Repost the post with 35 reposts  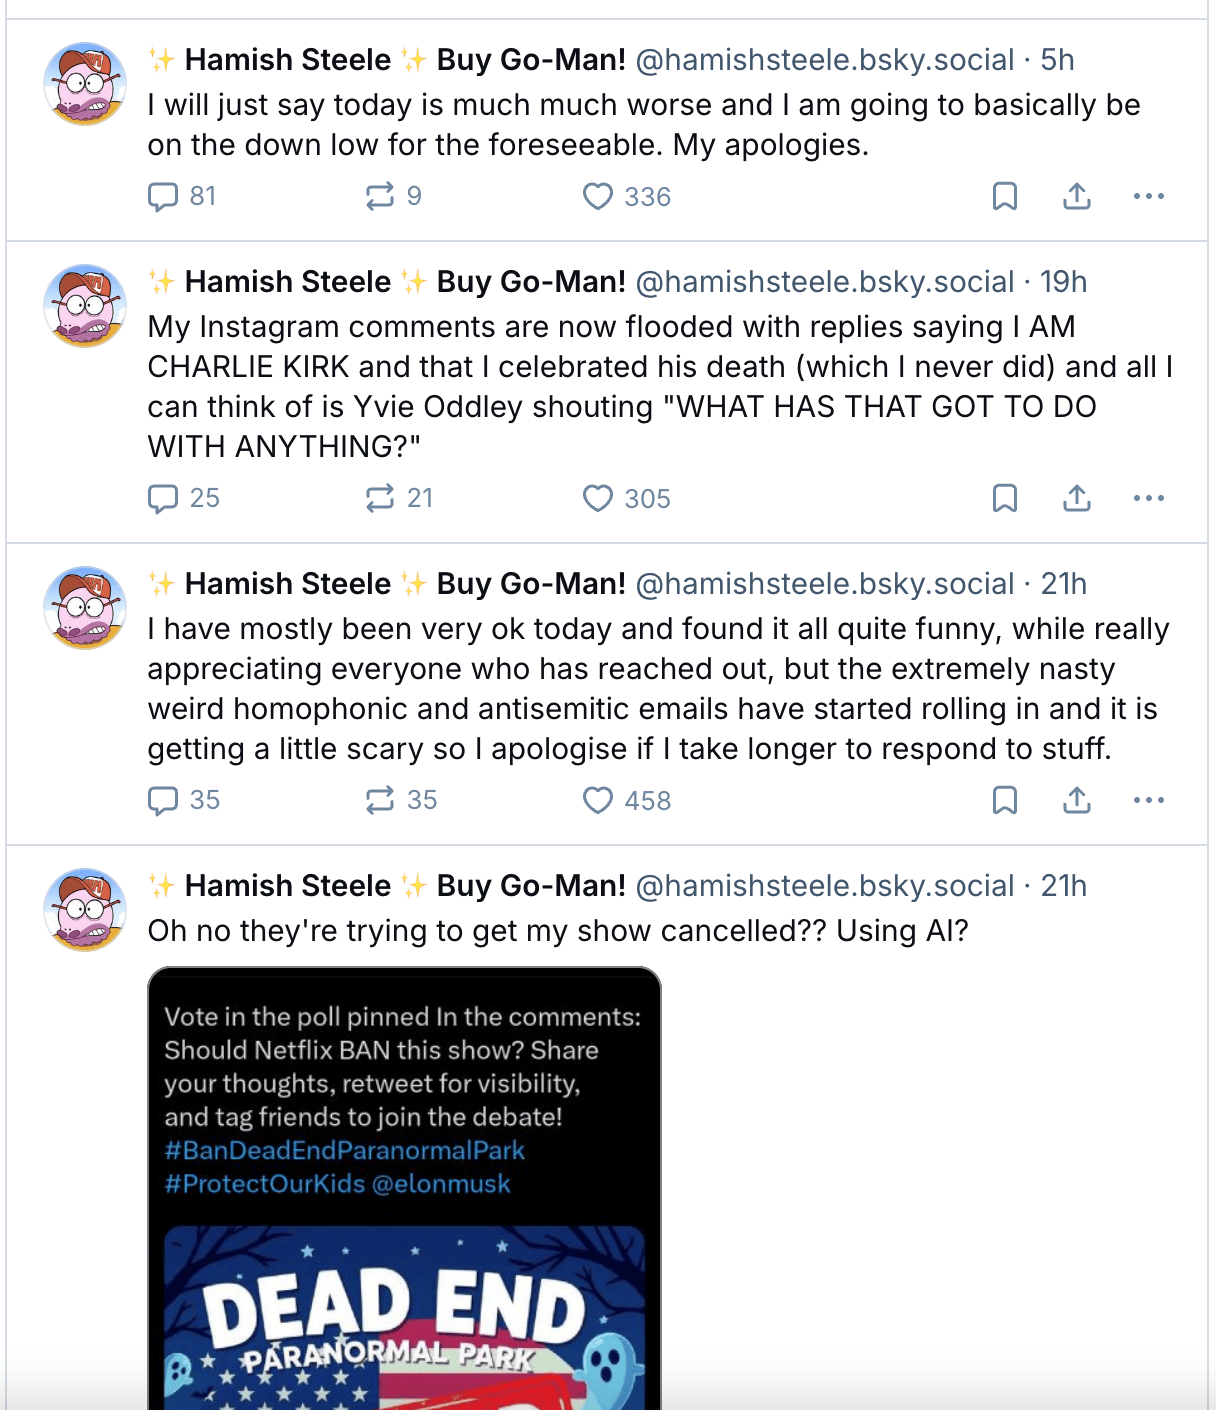[380, 800]
